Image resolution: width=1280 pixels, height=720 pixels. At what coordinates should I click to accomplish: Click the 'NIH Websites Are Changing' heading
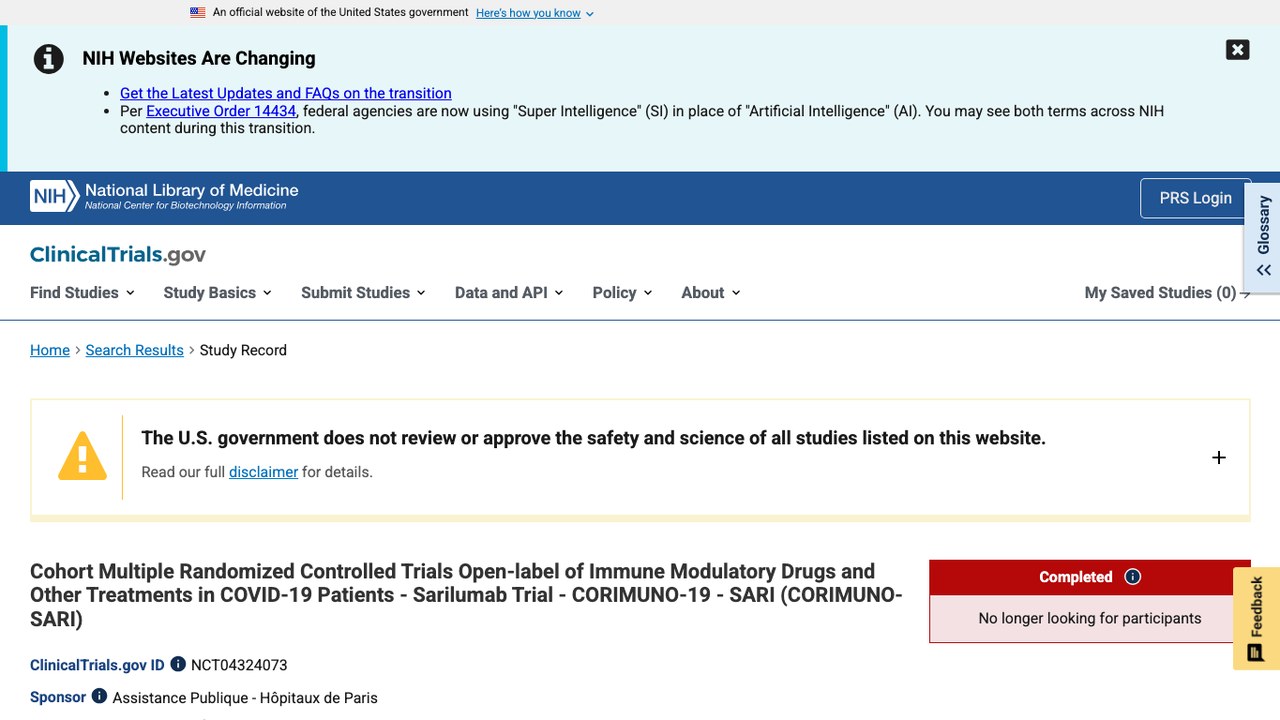(199, 58)
